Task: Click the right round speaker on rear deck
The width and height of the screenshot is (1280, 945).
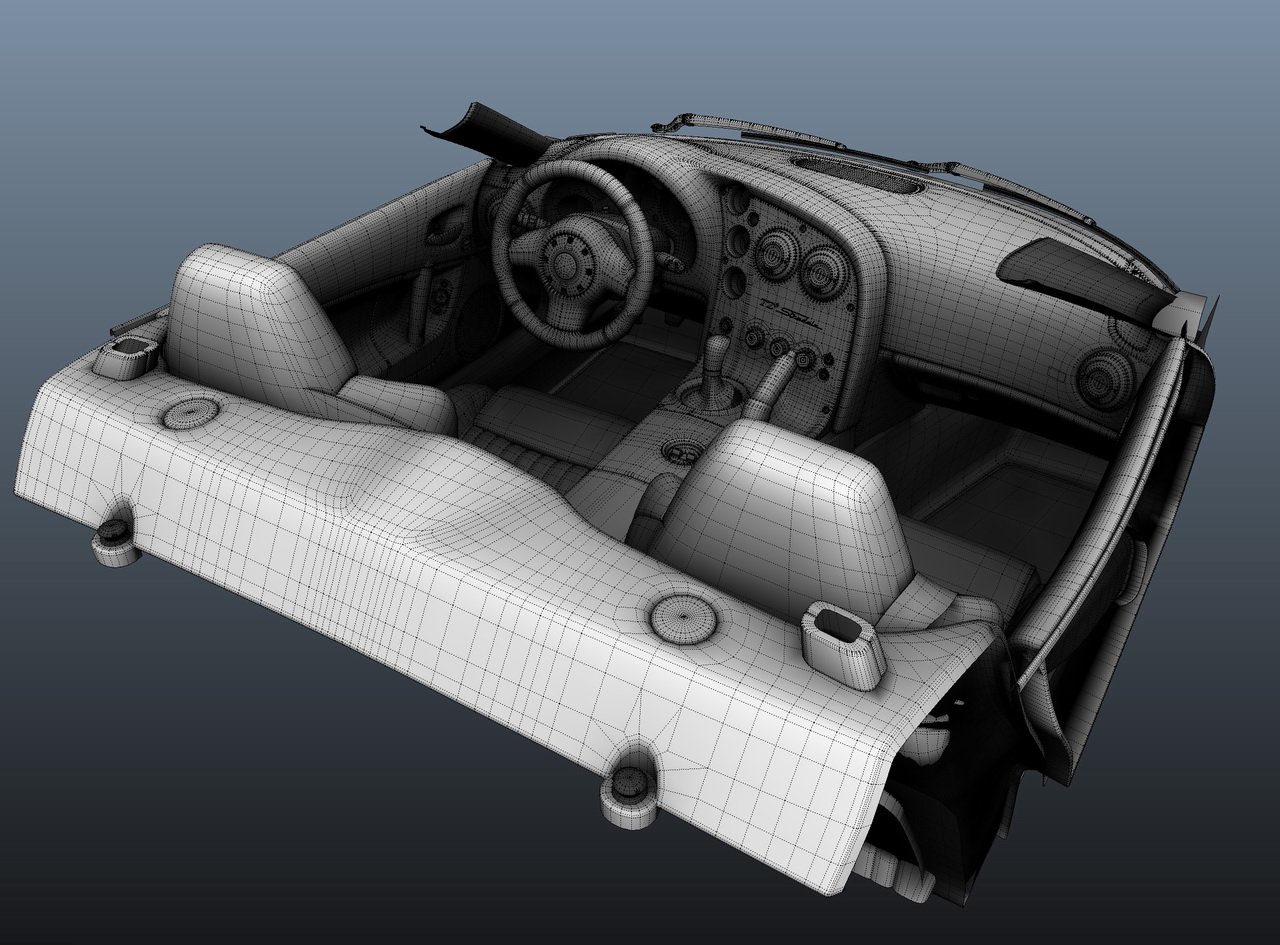Action: tap(683, 619)
